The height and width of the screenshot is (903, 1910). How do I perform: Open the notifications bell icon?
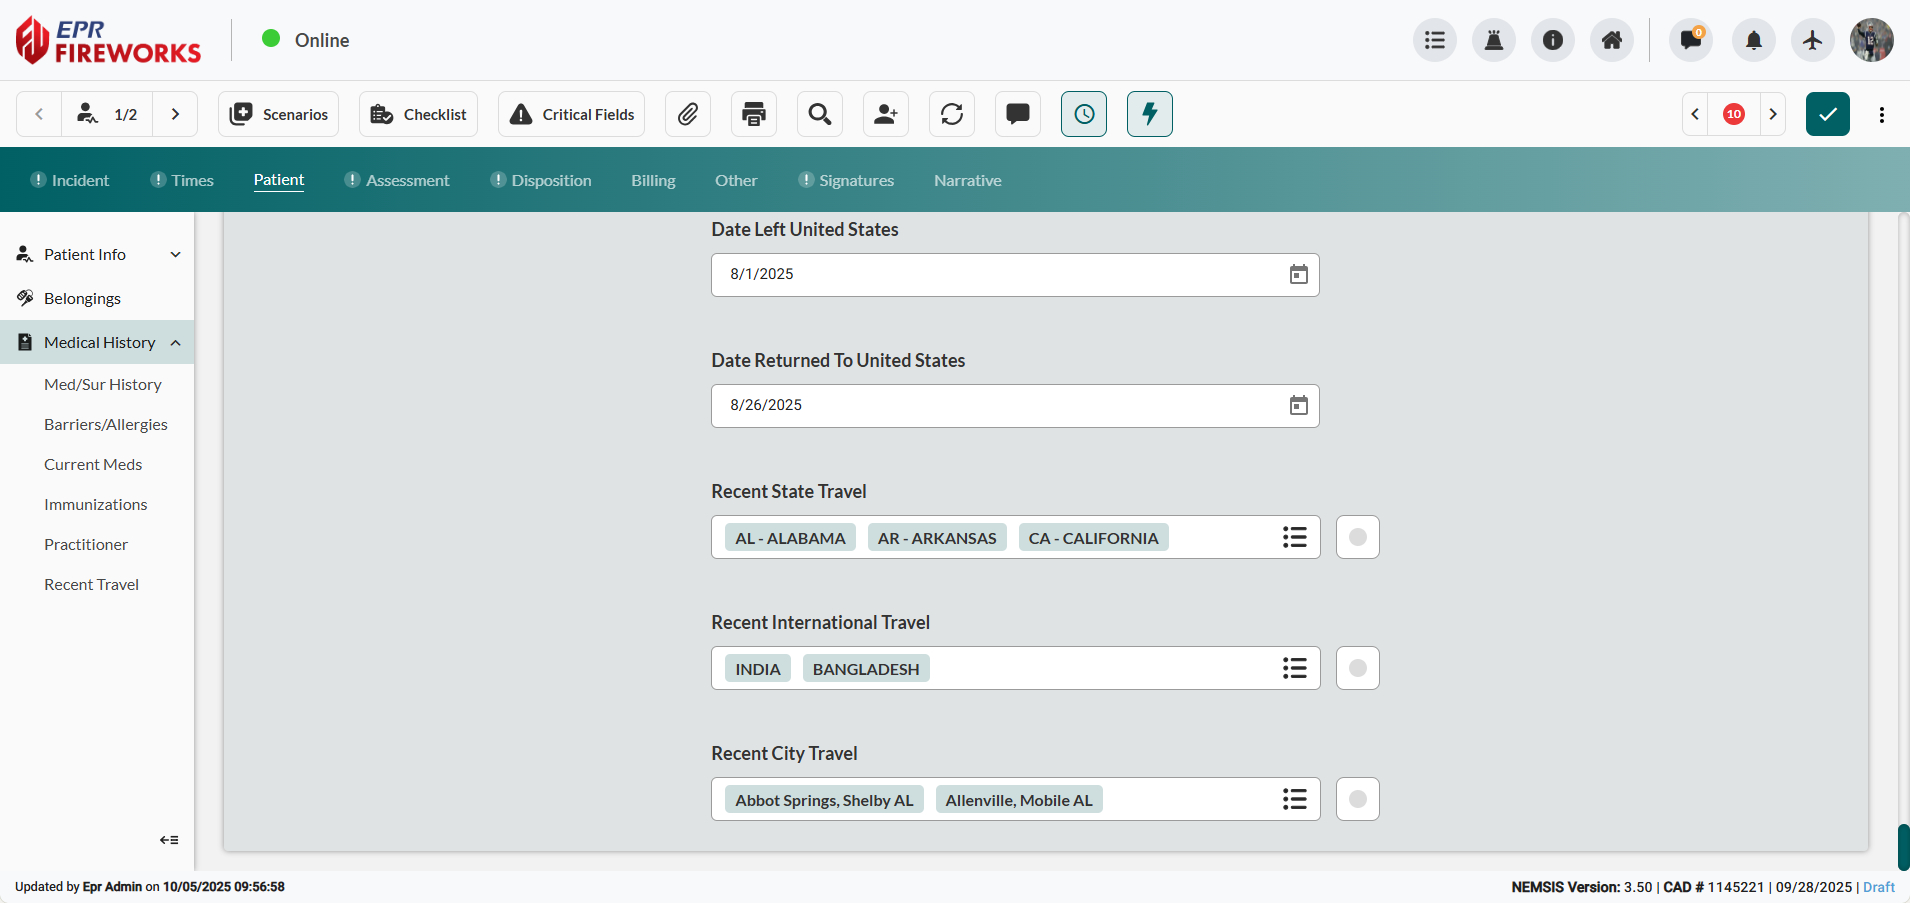[x=1754, y=40]
